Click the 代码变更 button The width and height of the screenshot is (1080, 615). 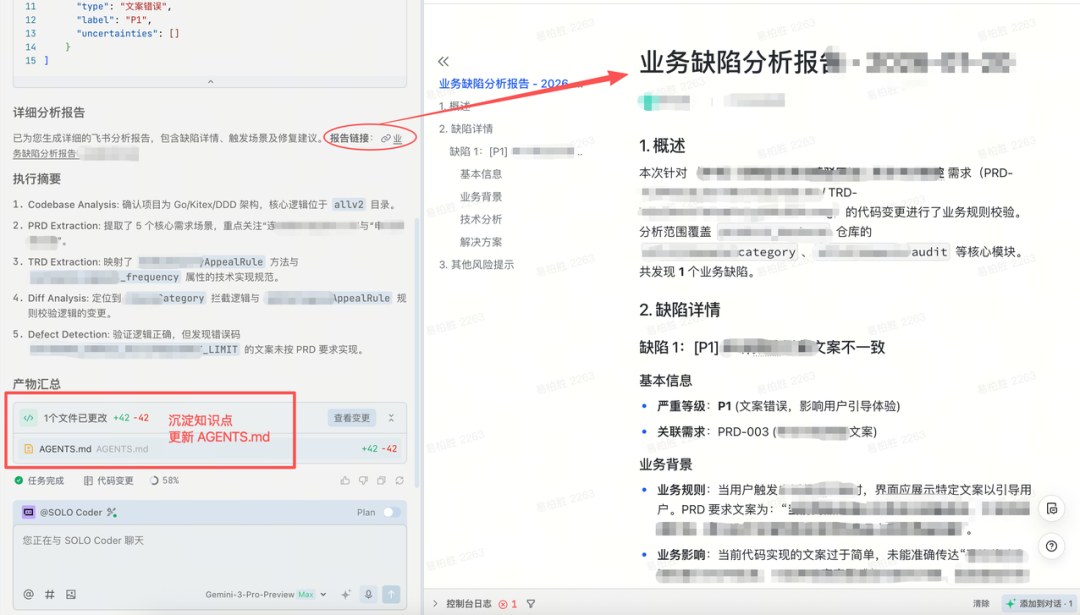tap(109, 481)
